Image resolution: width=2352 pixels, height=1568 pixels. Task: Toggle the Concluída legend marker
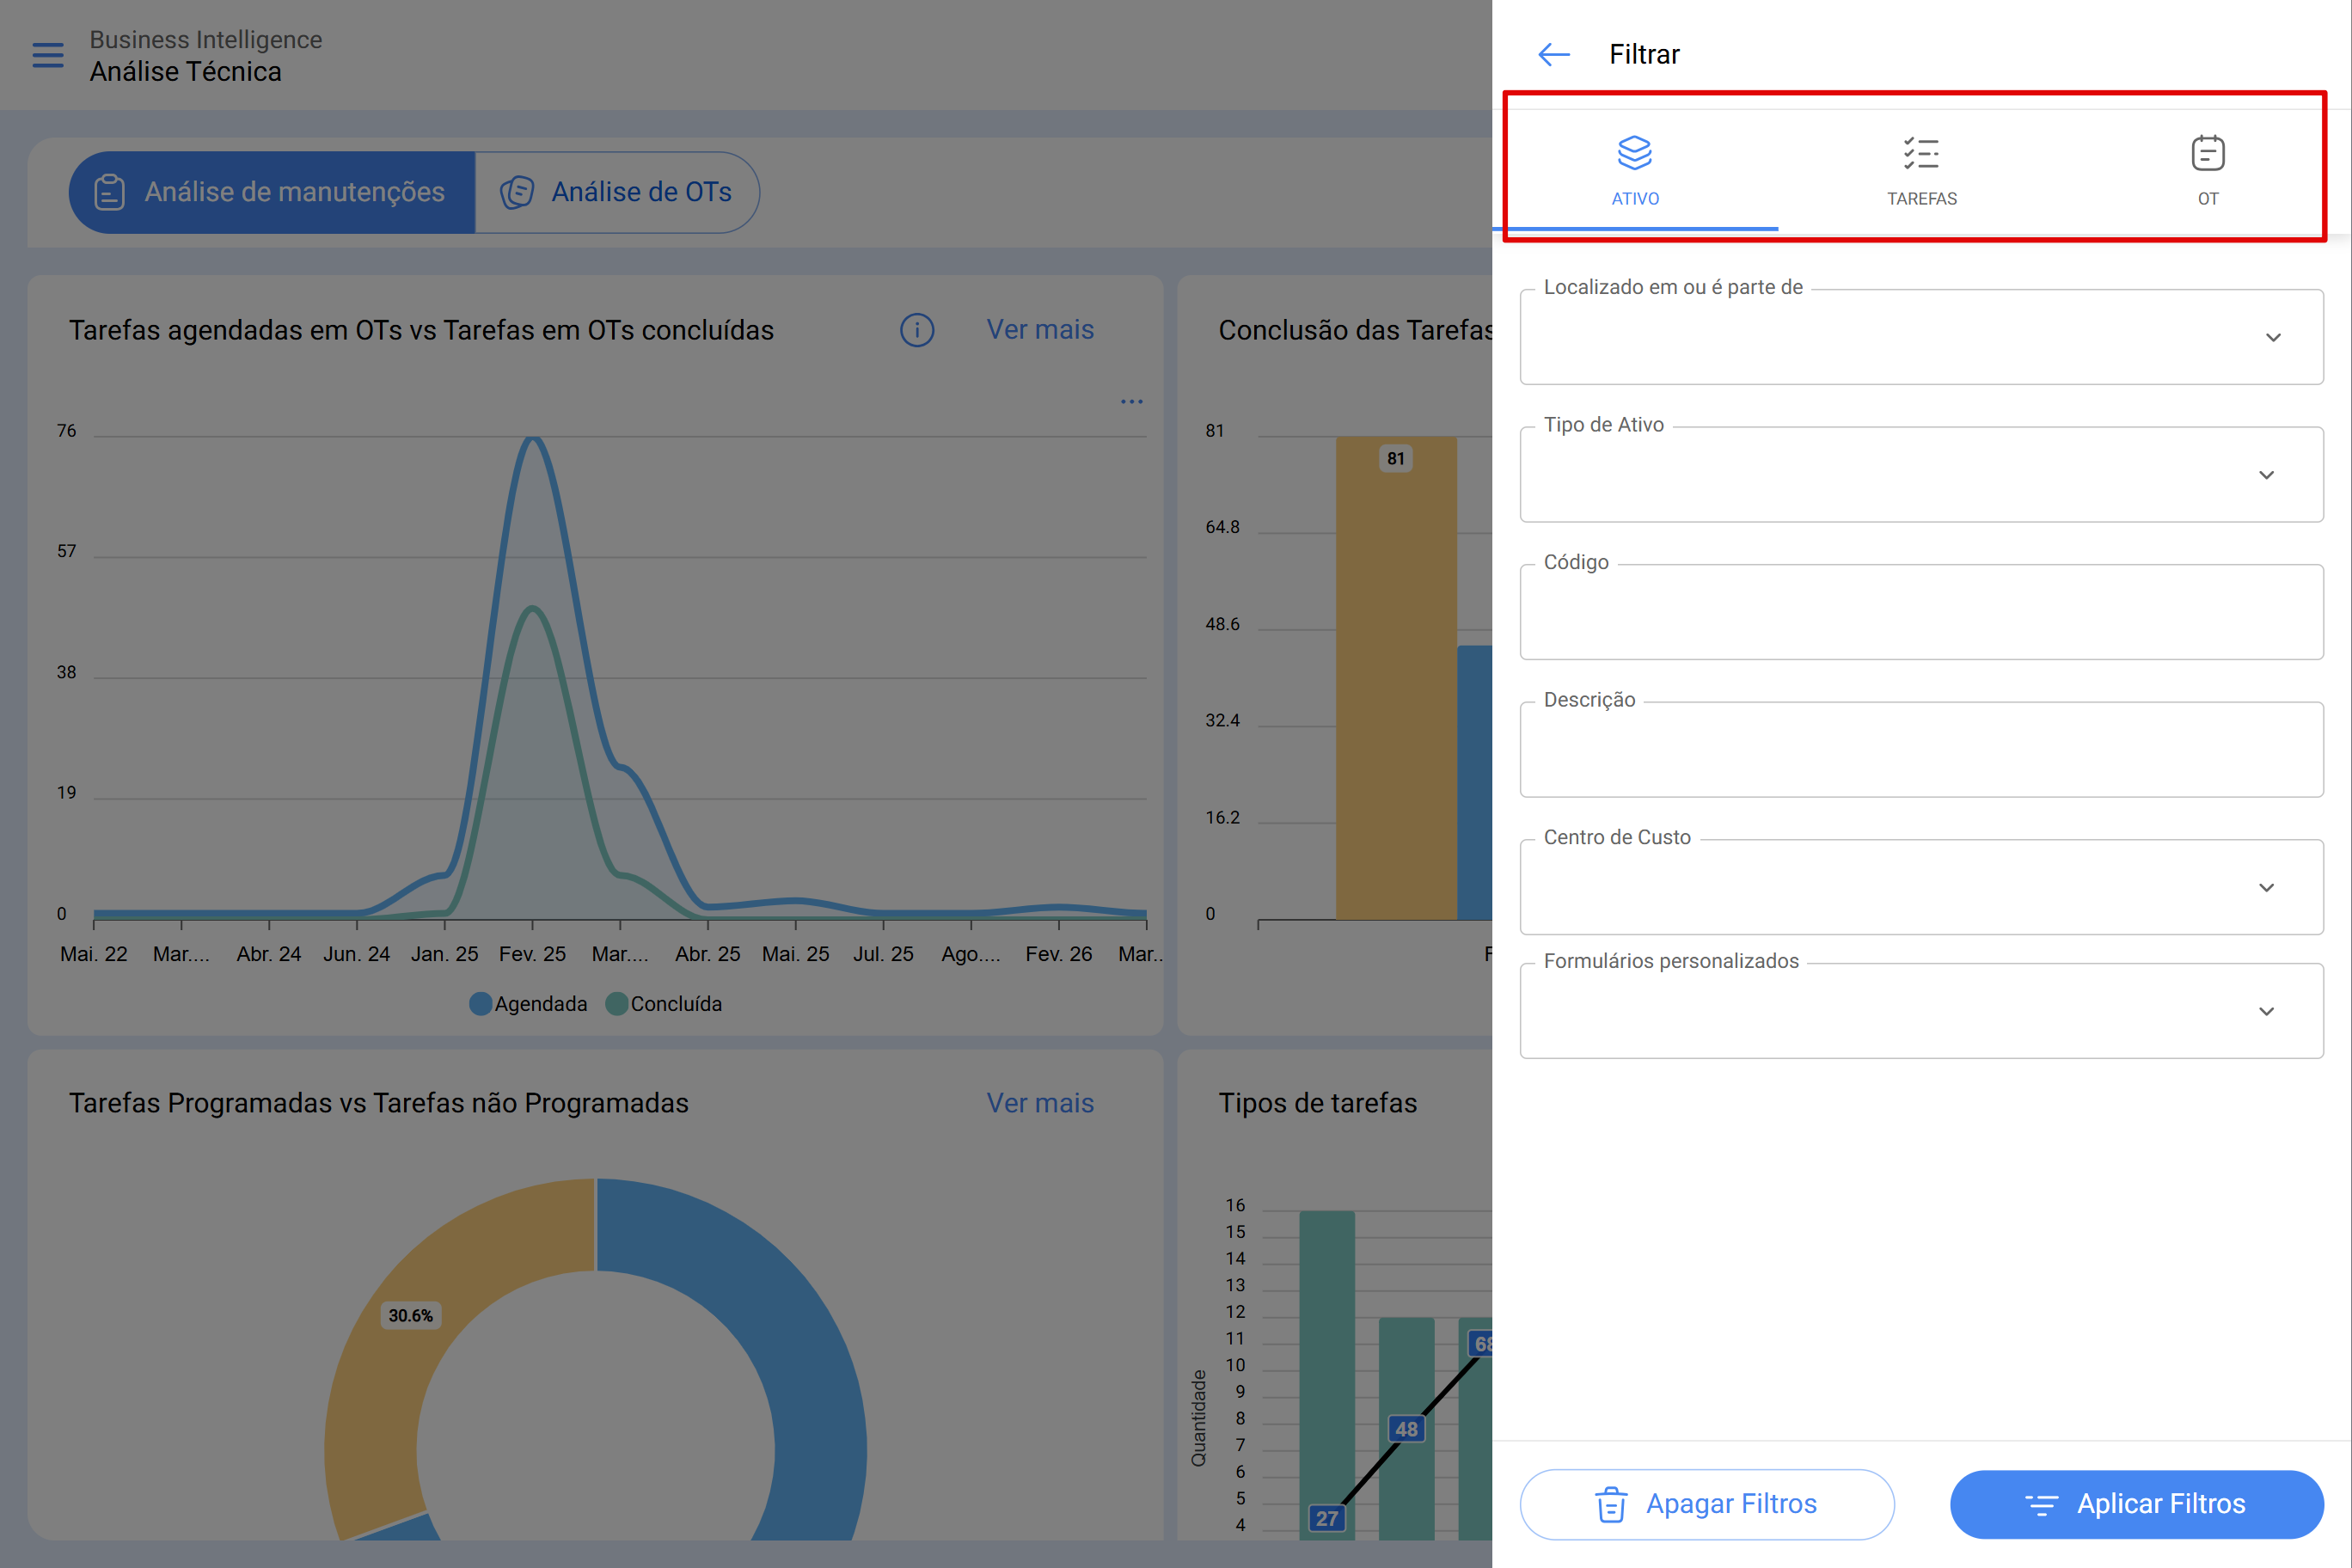click(x=617, y=1003)
